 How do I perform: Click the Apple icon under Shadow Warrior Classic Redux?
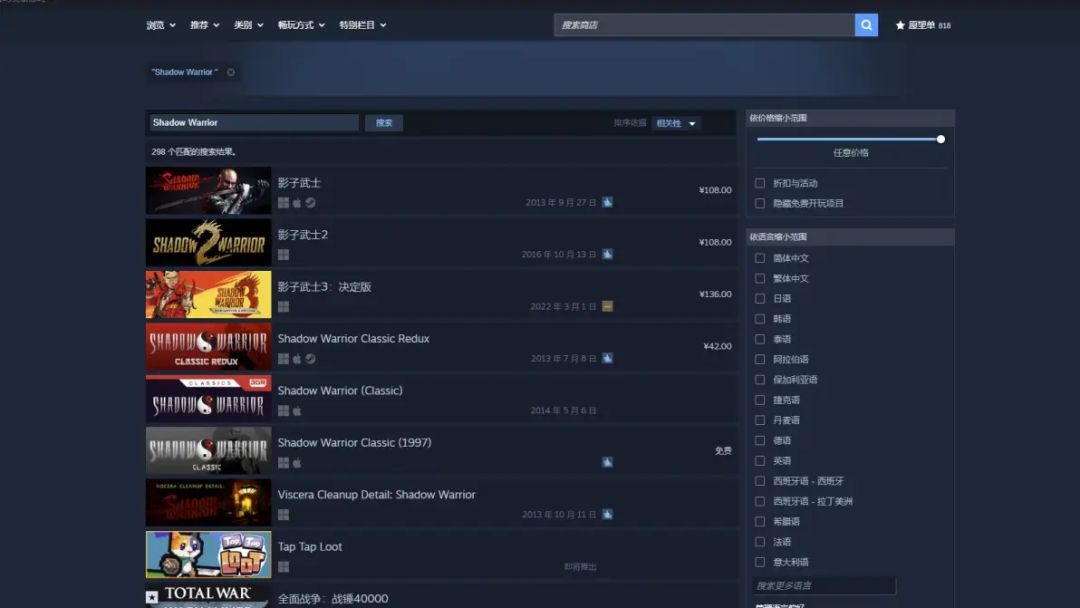[297, 359]
